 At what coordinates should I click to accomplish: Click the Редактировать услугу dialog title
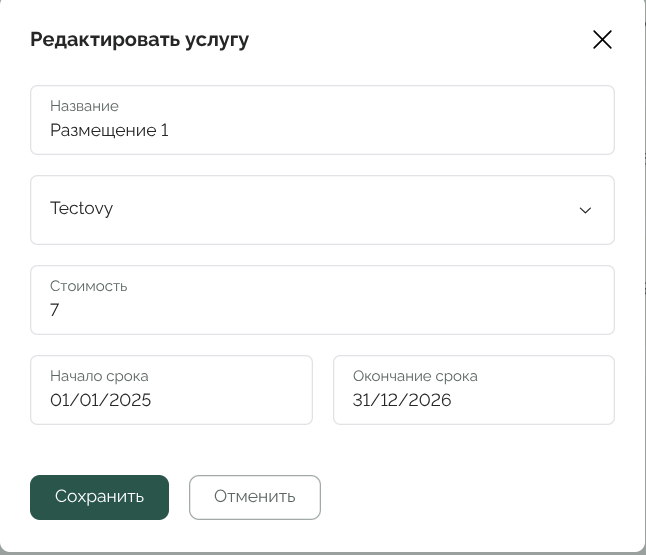(139, 40)
